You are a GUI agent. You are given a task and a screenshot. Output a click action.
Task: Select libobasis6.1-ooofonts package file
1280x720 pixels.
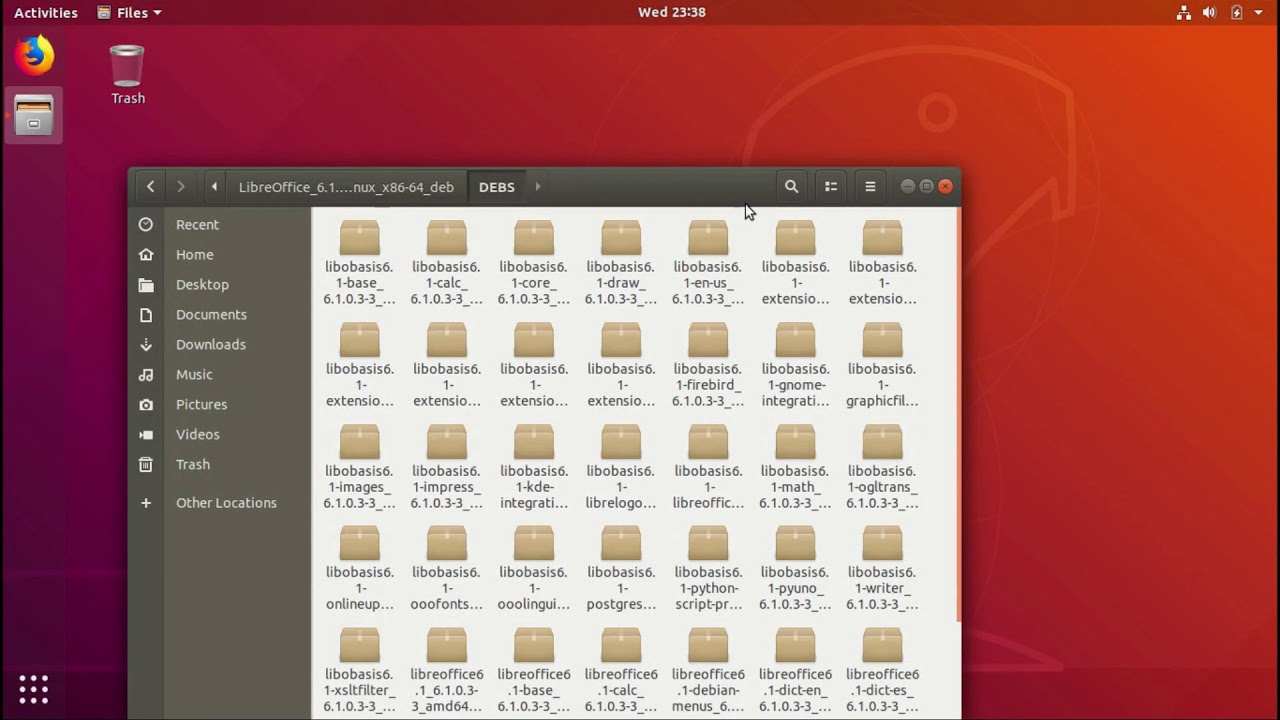click(446, 569)
